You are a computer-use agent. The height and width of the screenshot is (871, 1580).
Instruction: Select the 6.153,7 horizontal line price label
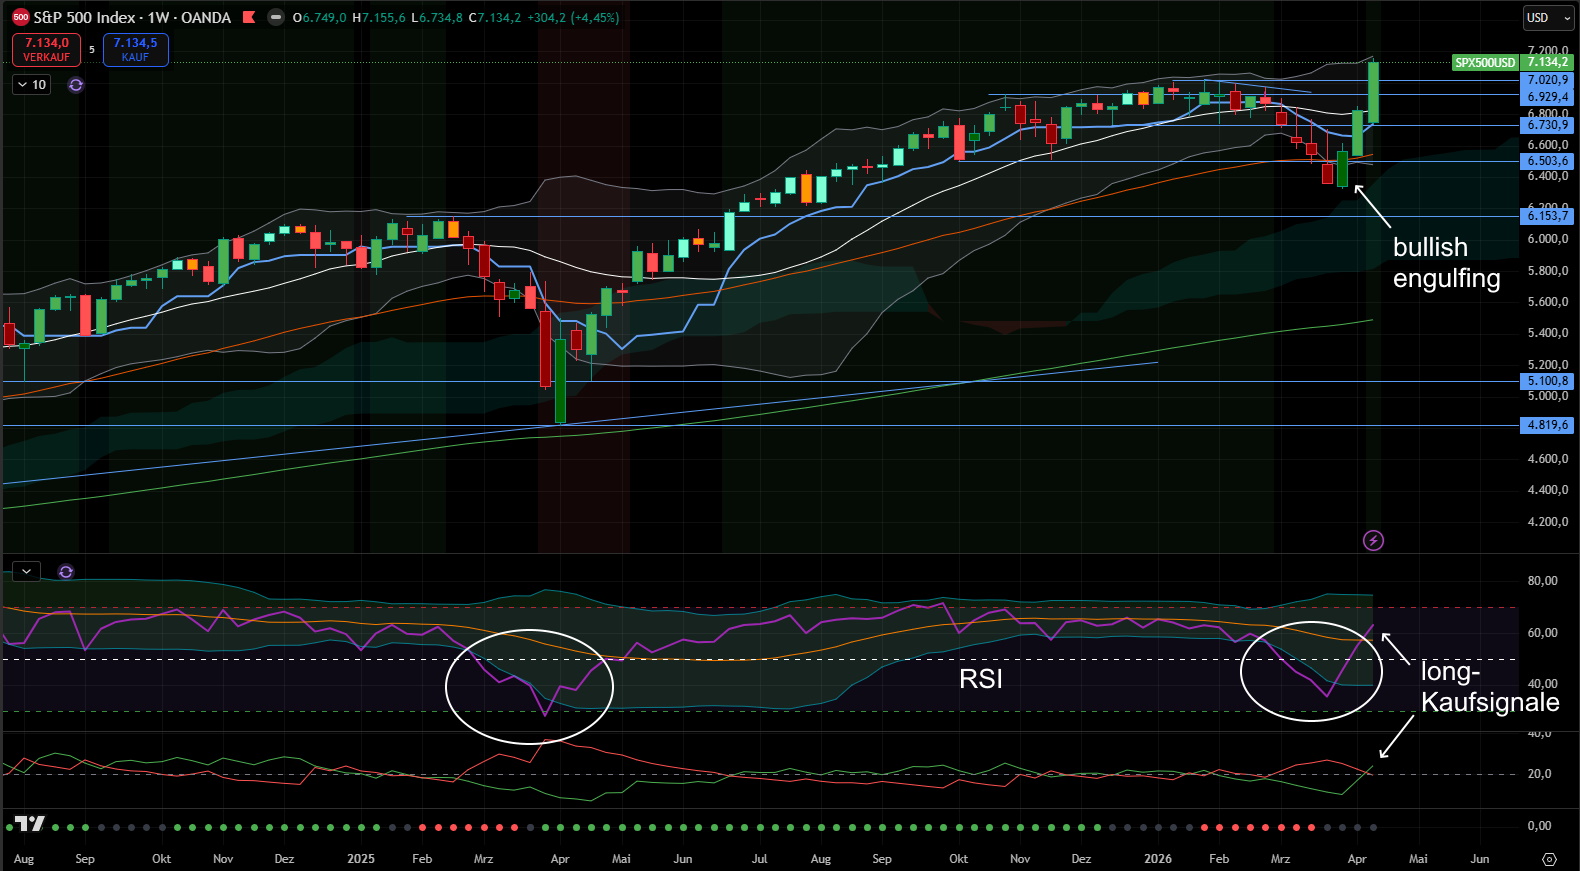click(x=1547, y=216)
